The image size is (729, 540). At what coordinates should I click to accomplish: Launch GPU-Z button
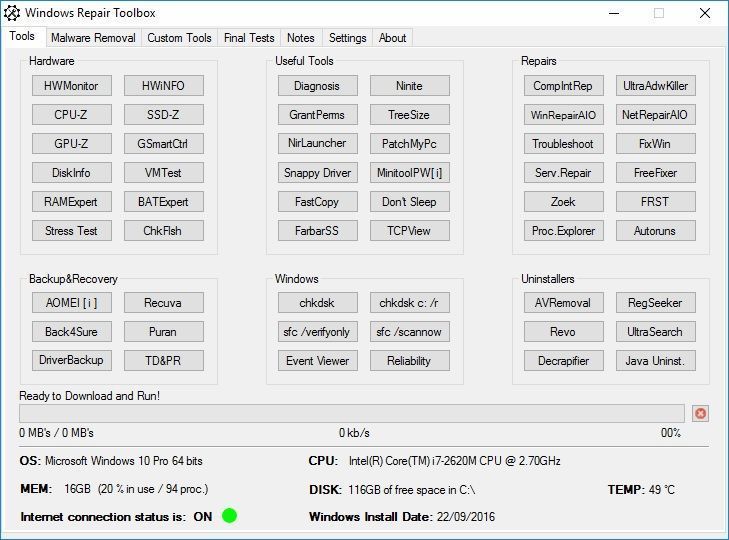[72, 144]
